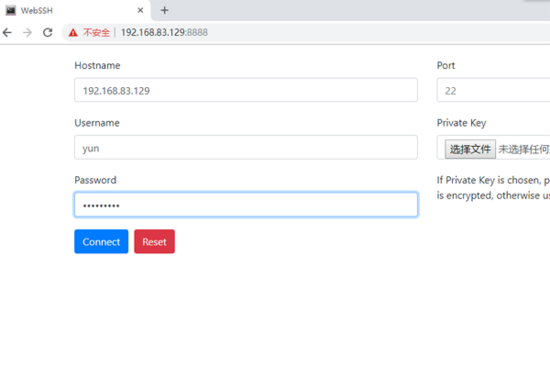Click the browser back arrow
550x367 pixels.
[x=7, y=33]
